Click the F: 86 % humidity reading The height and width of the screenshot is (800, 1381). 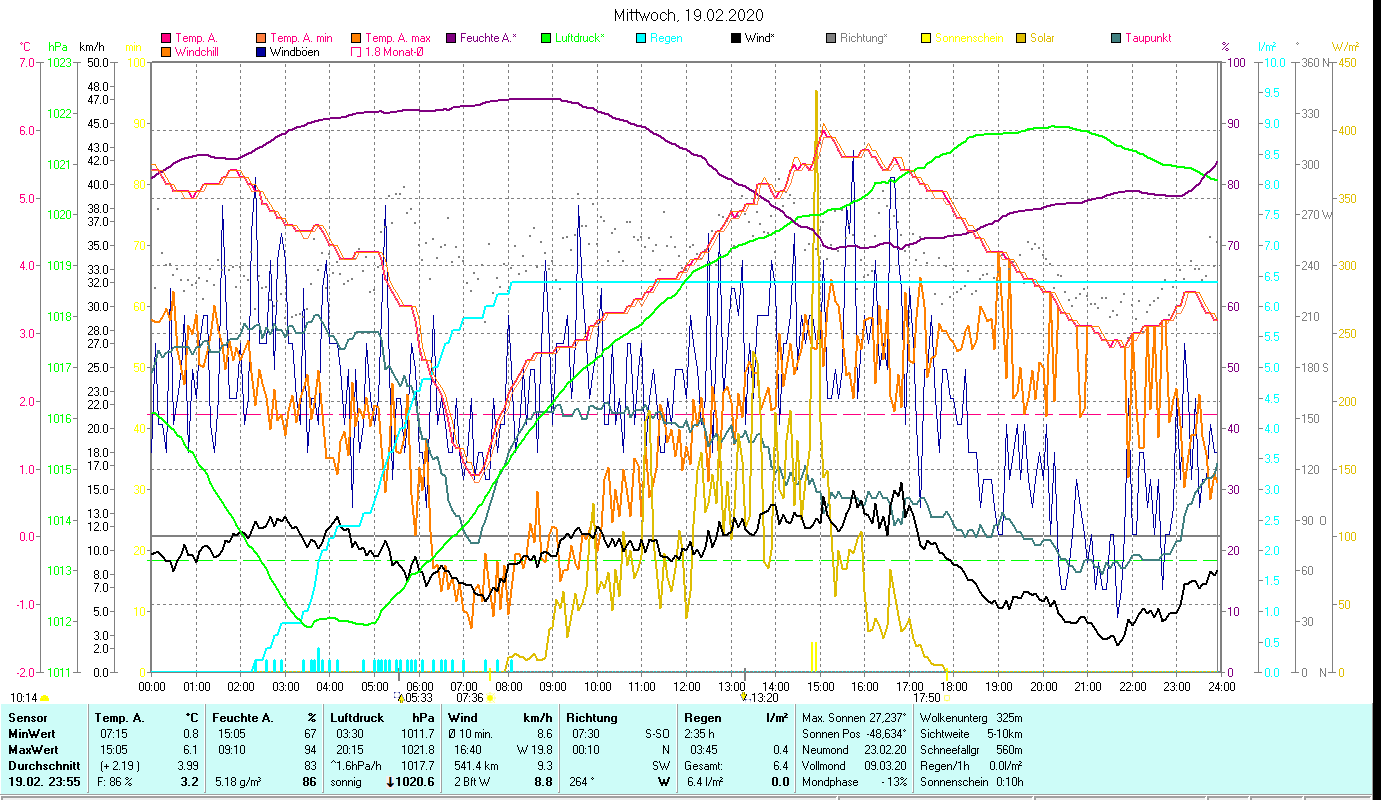(115, 782)
